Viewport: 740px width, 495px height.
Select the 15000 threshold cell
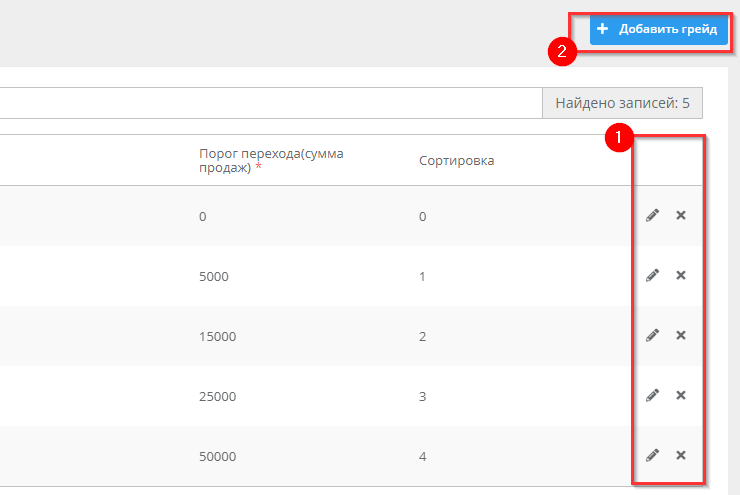click(x=217, y=336)
